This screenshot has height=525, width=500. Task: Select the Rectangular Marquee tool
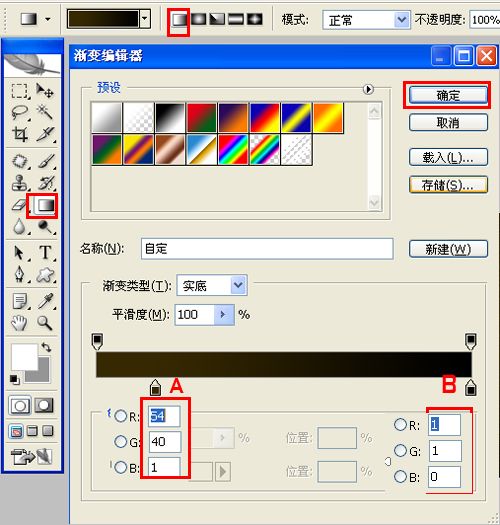click(x=19, y=91)
